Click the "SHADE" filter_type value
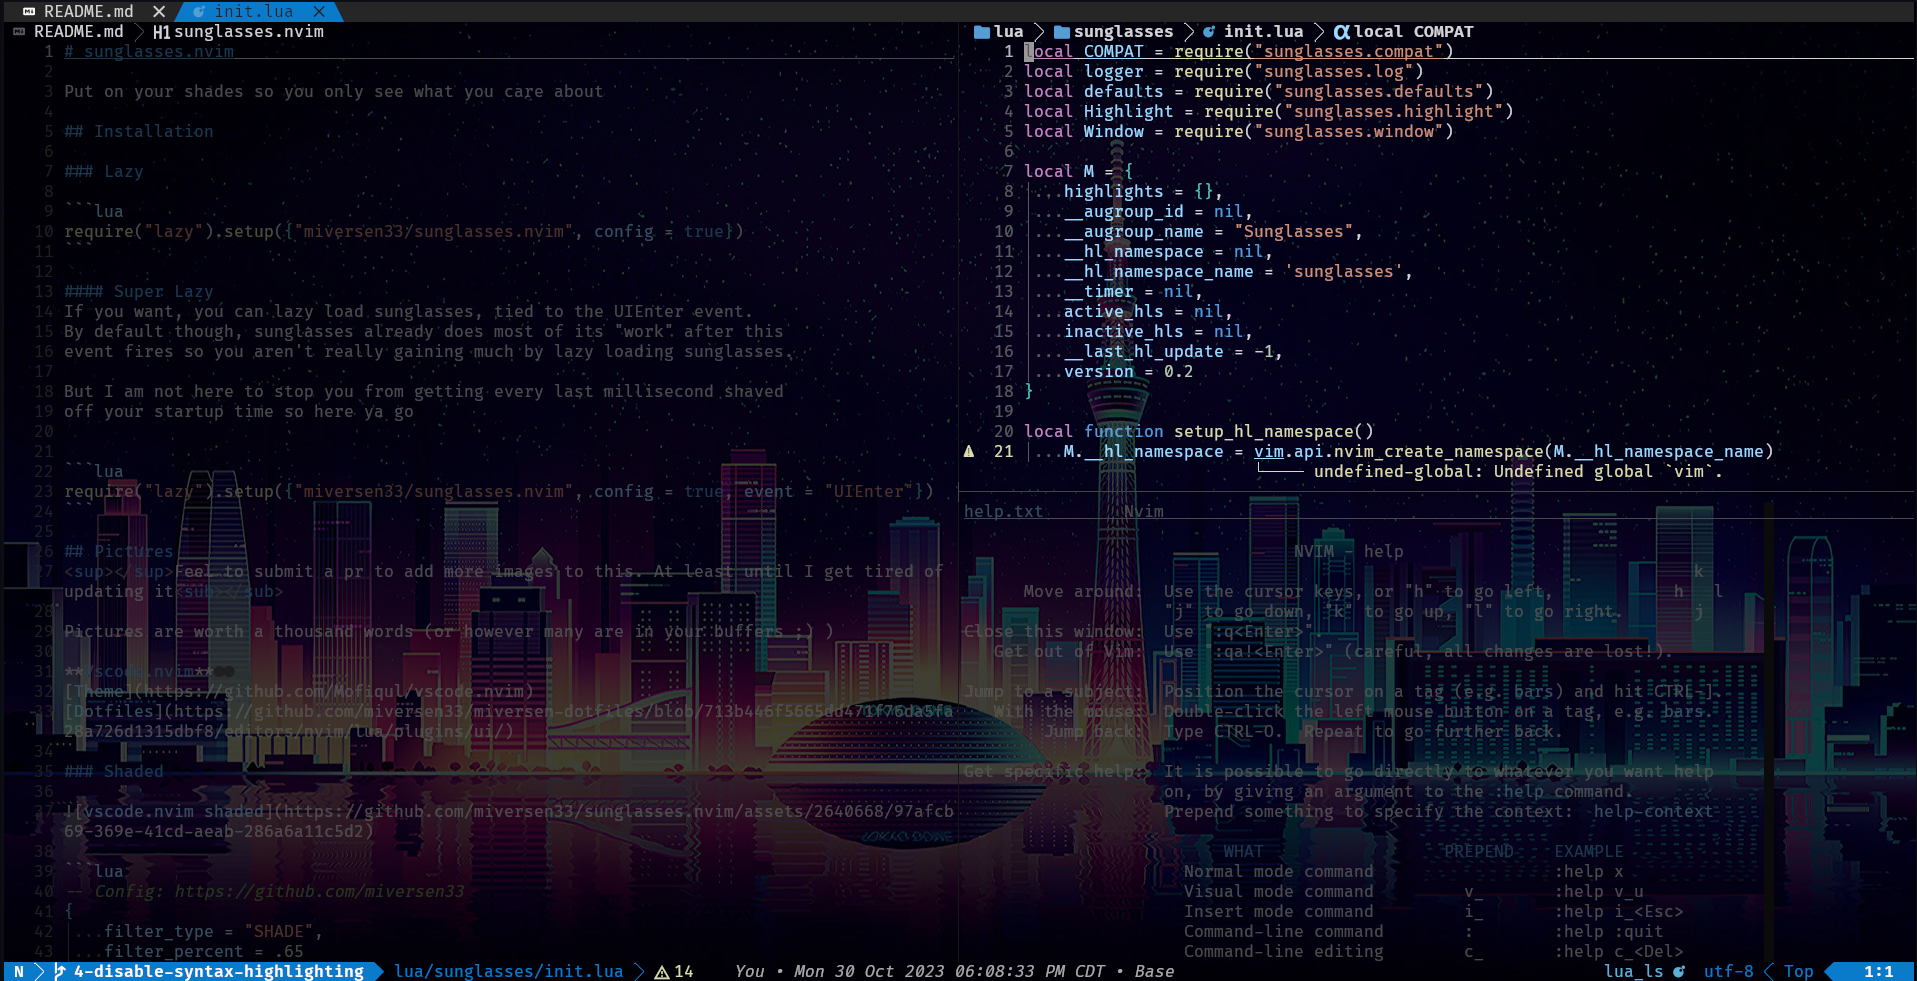The image size is (1917, 981). point(278,931)
